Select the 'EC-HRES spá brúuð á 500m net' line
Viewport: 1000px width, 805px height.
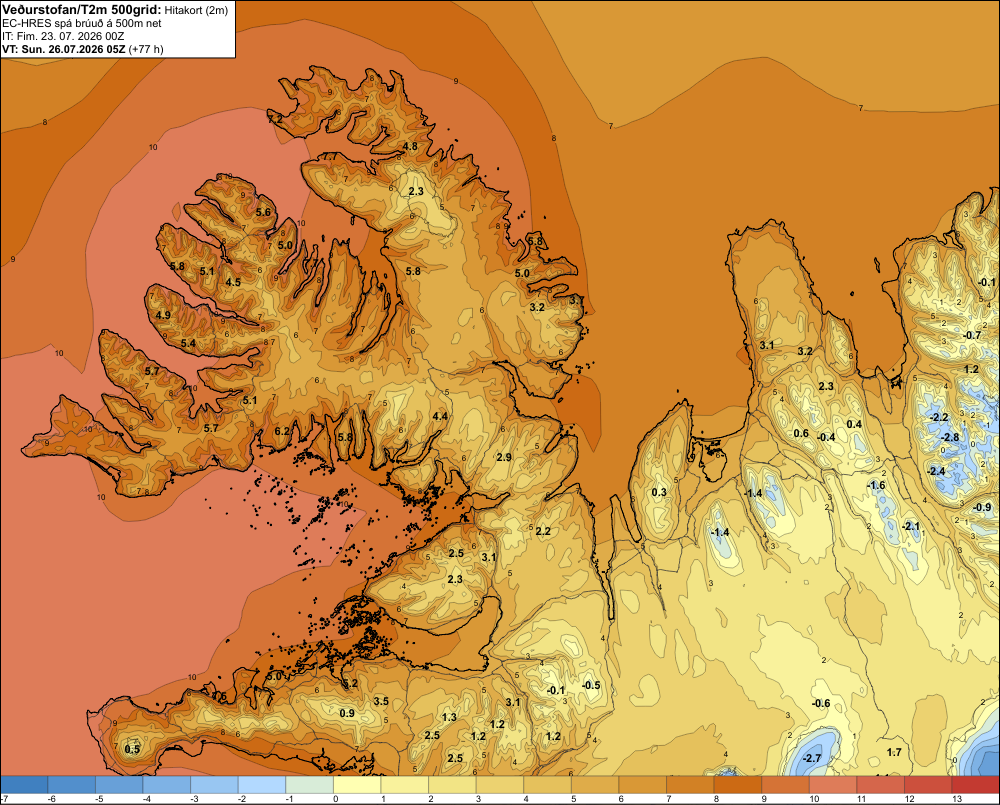(82, 23)
